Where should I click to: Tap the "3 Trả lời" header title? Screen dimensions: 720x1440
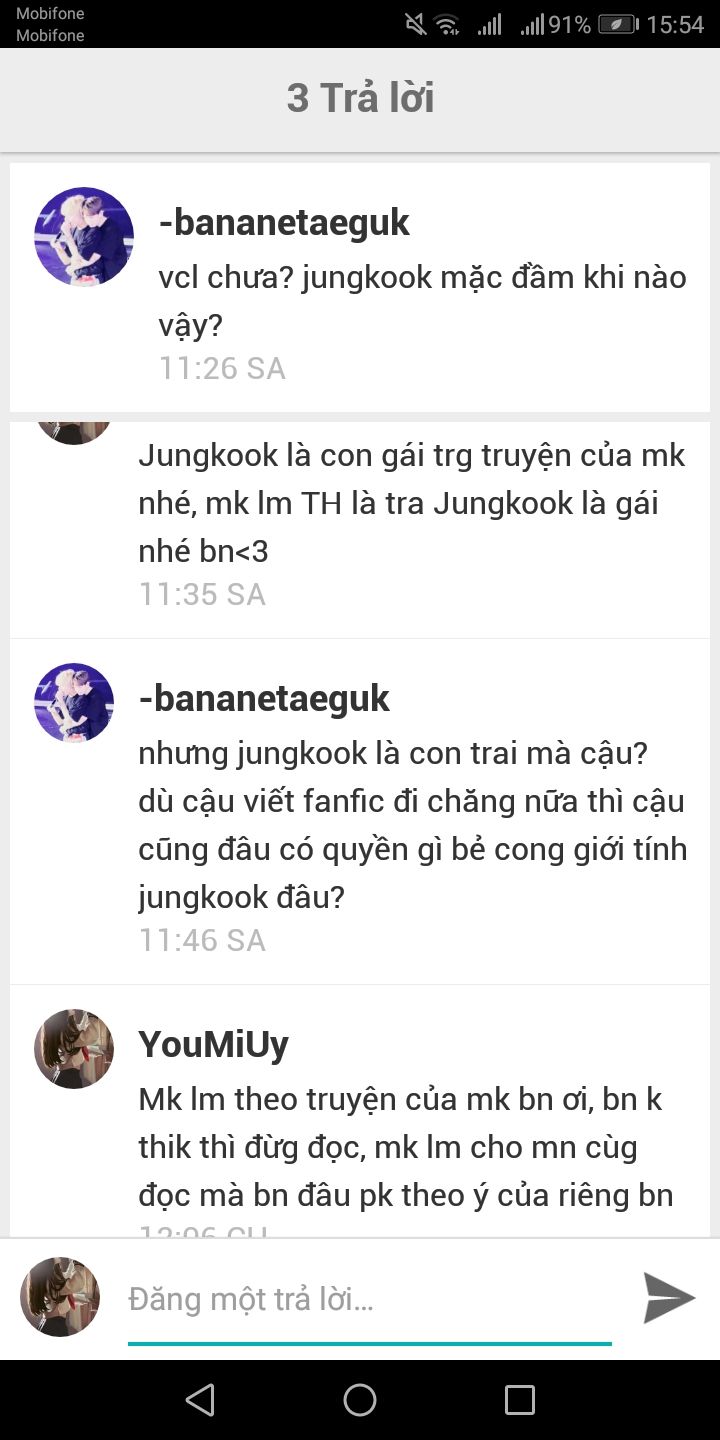point(360,98)
